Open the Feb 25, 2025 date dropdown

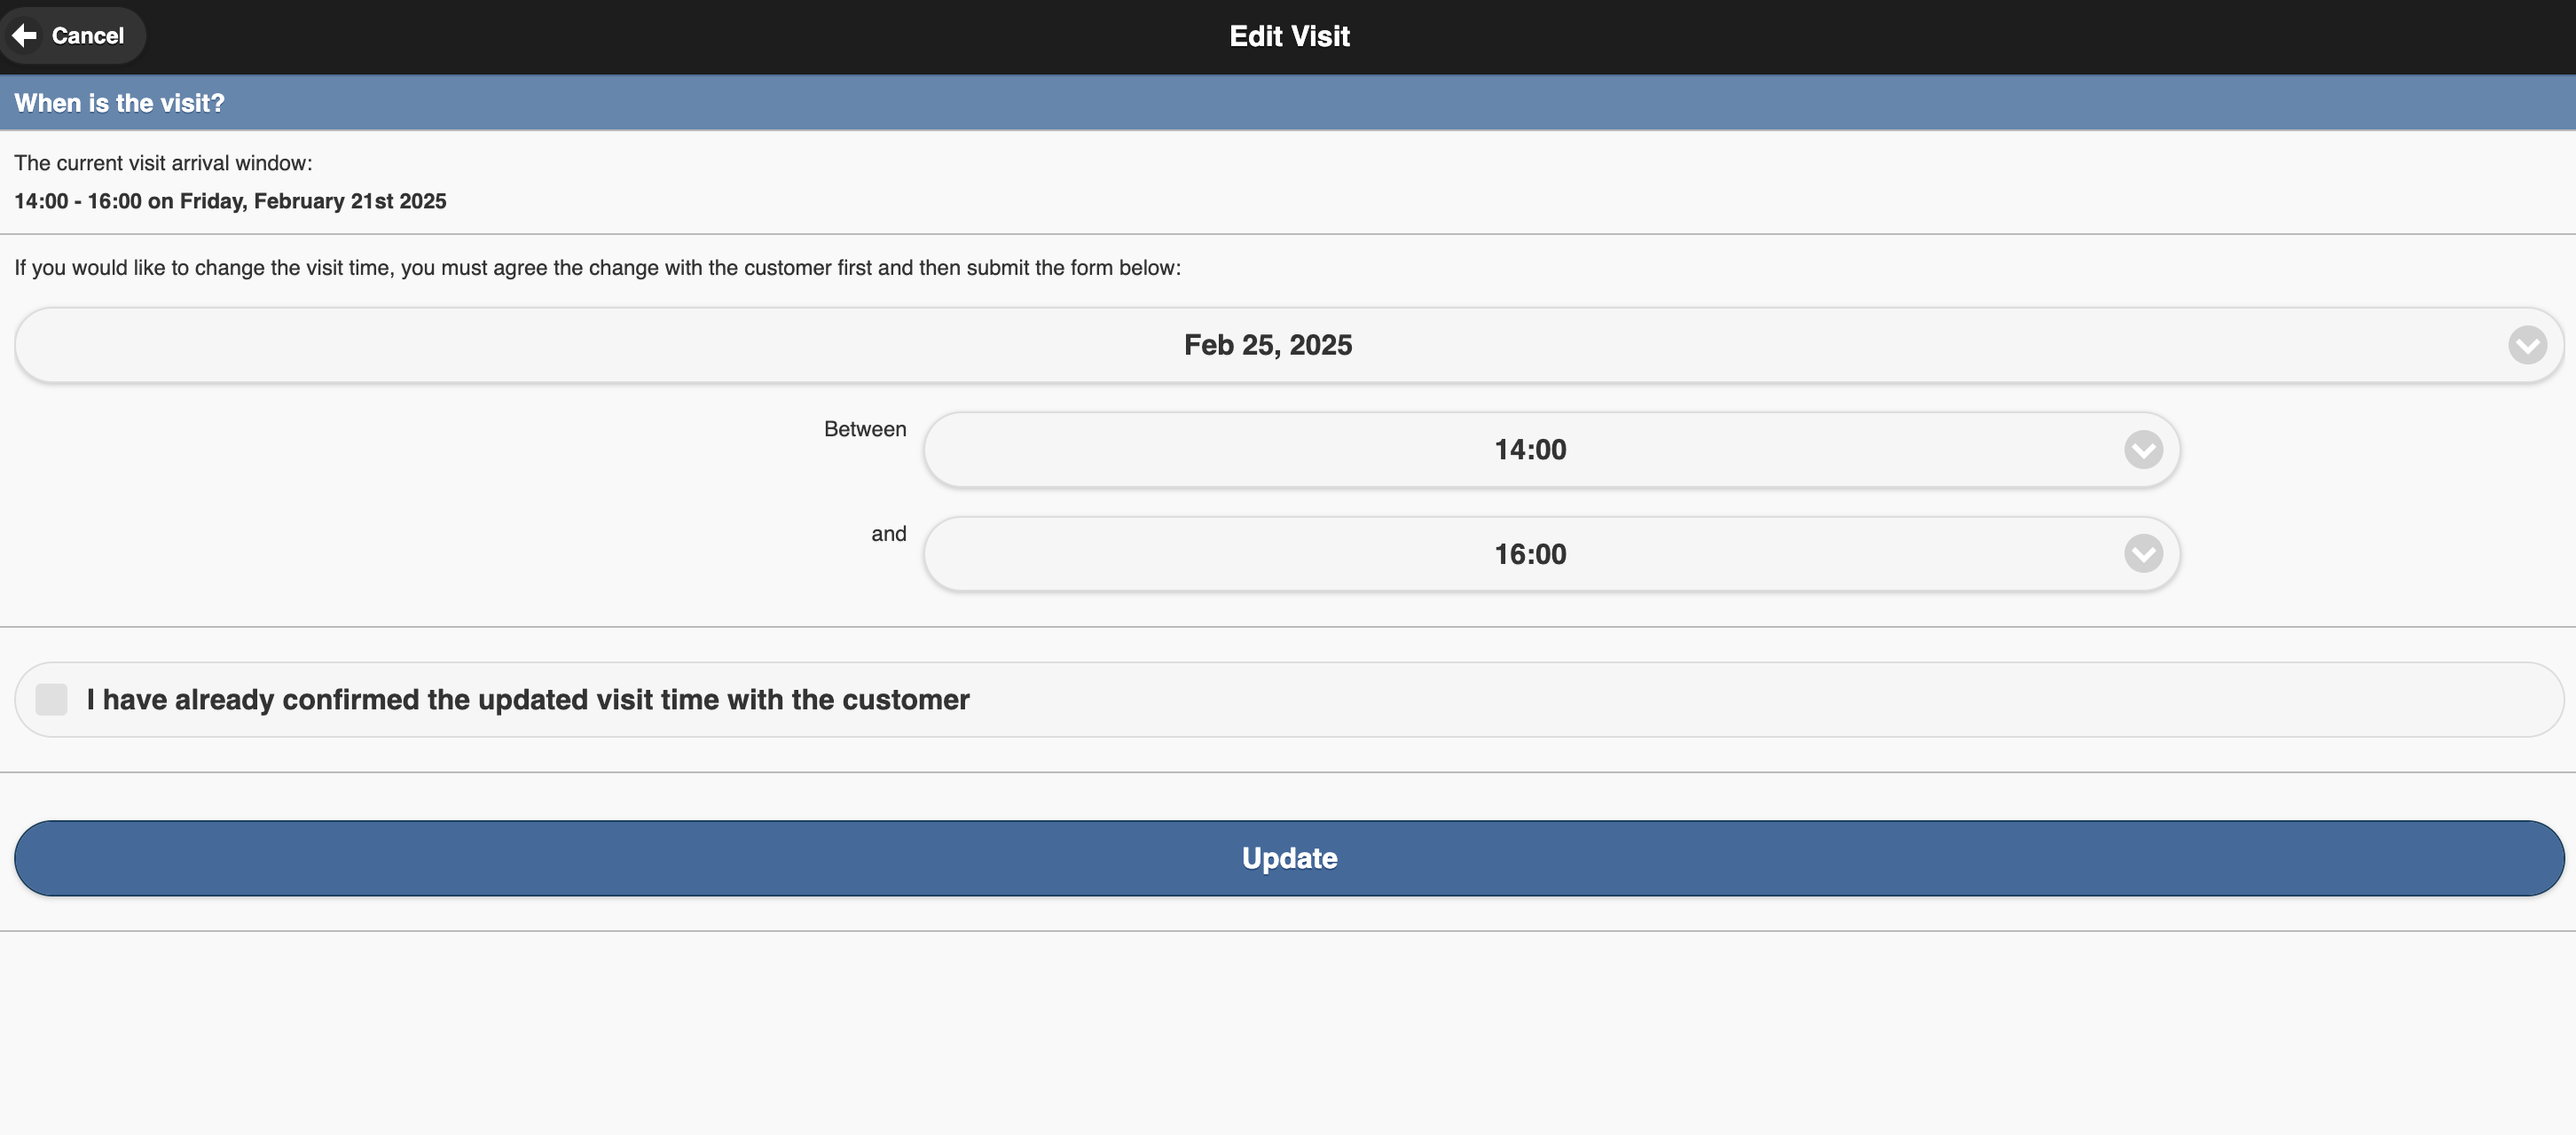pos(1288,345)
